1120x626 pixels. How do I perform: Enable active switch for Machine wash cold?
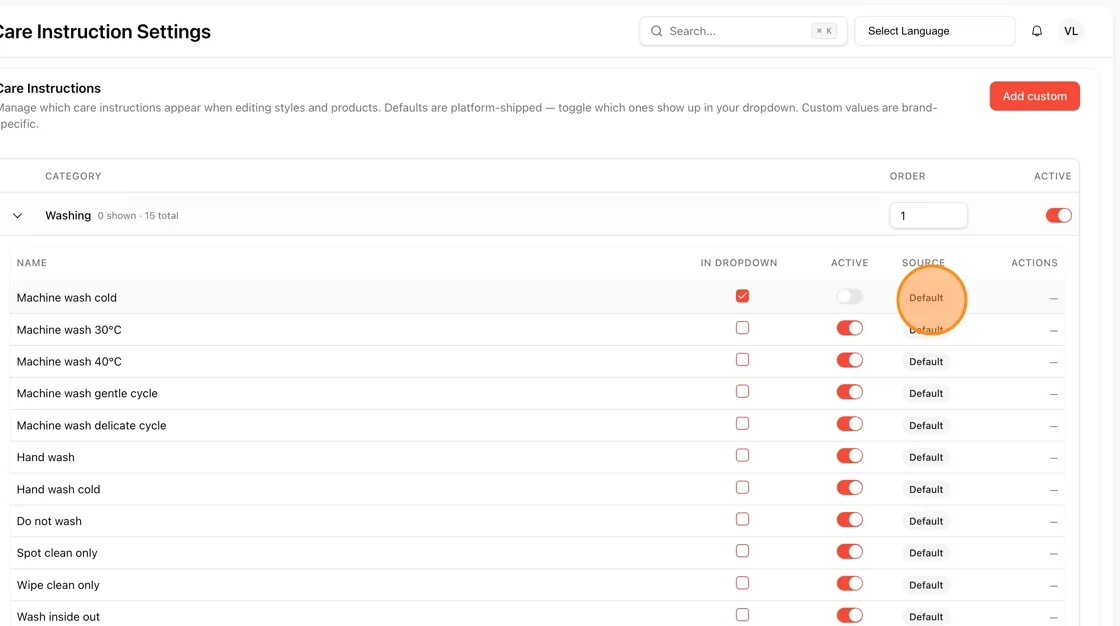(849, 297)
